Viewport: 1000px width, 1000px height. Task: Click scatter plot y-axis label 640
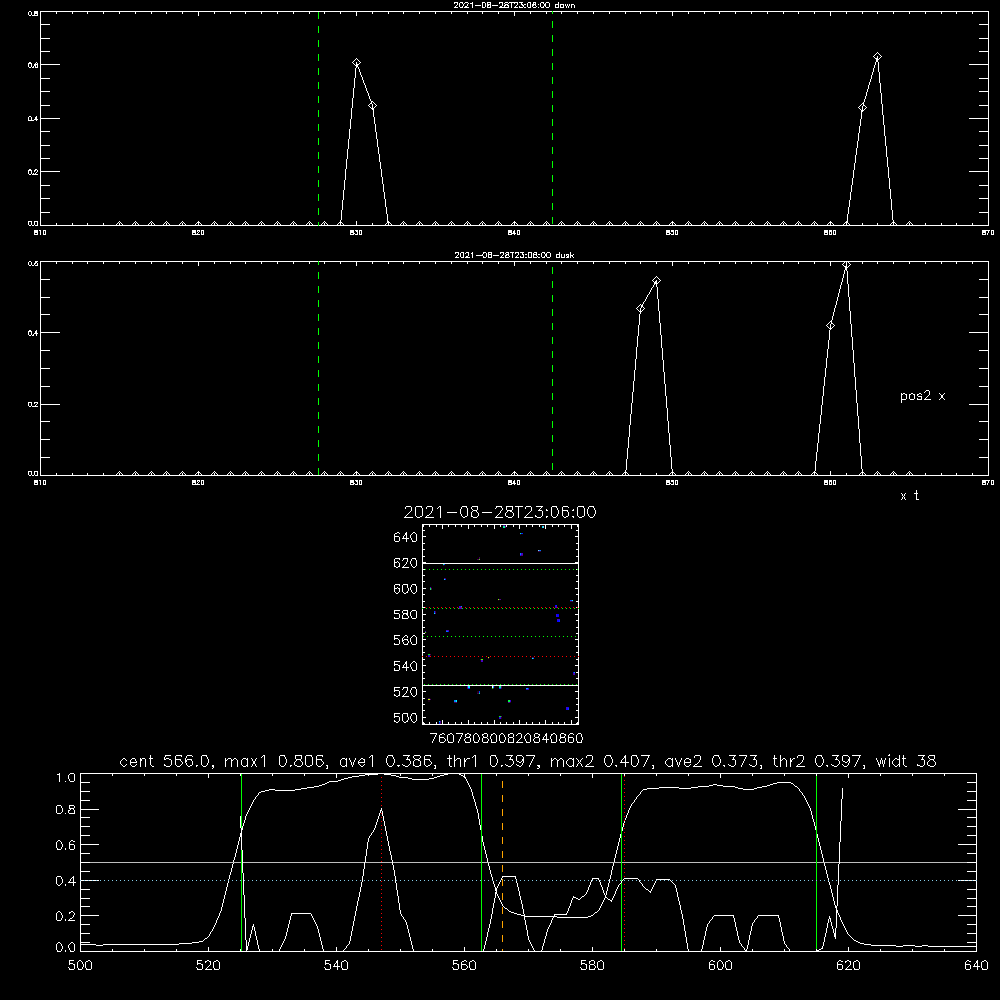pos(406,537)
